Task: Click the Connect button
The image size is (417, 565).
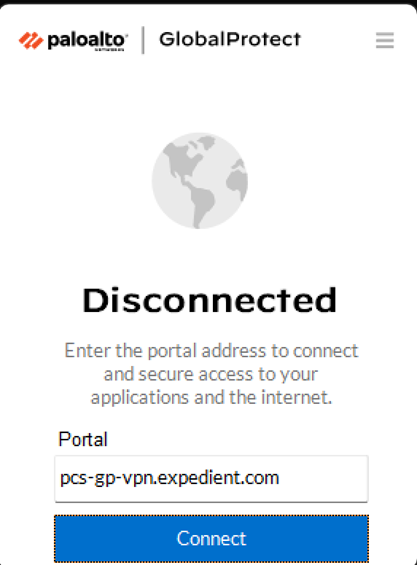Action: coord(211,539)
